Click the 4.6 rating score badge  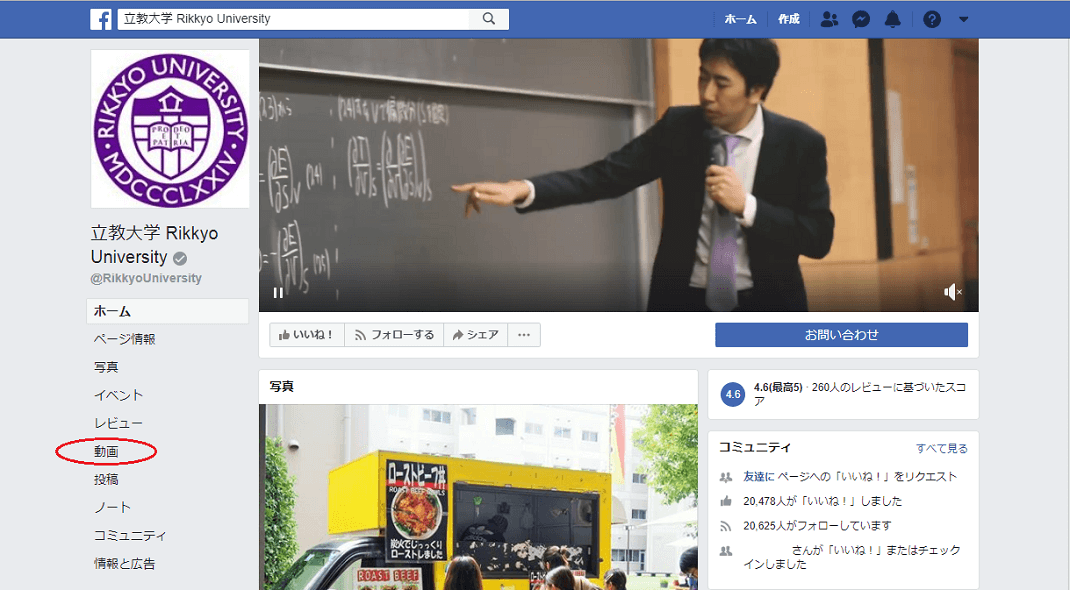pyautogui.click(x=733, y=394)
